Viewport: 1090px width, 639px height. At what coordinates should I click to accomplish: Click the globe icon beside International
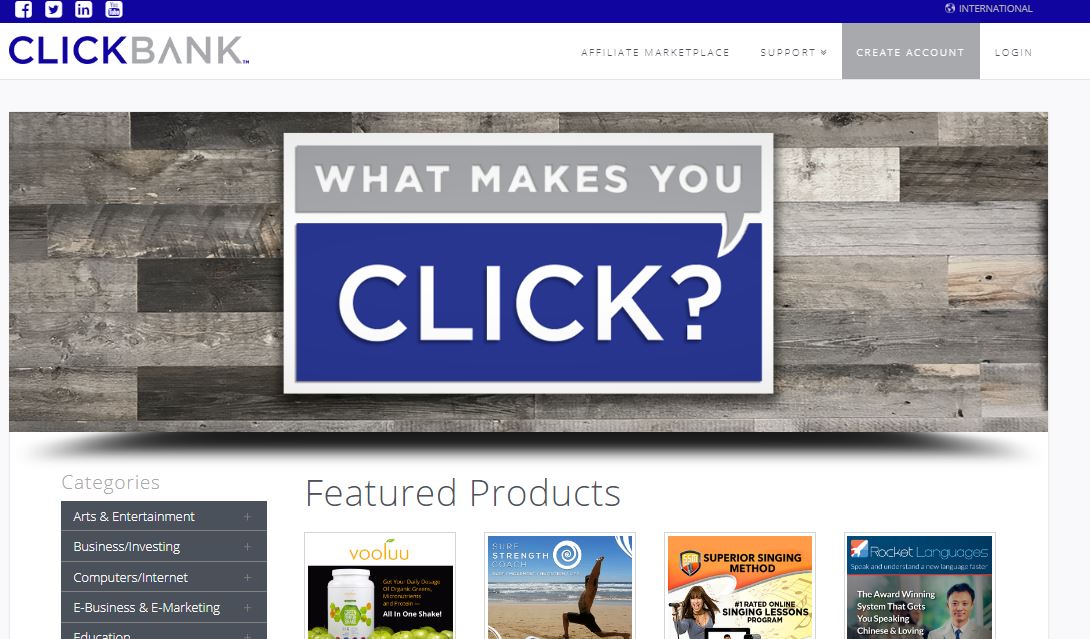[x=950, y=8]
